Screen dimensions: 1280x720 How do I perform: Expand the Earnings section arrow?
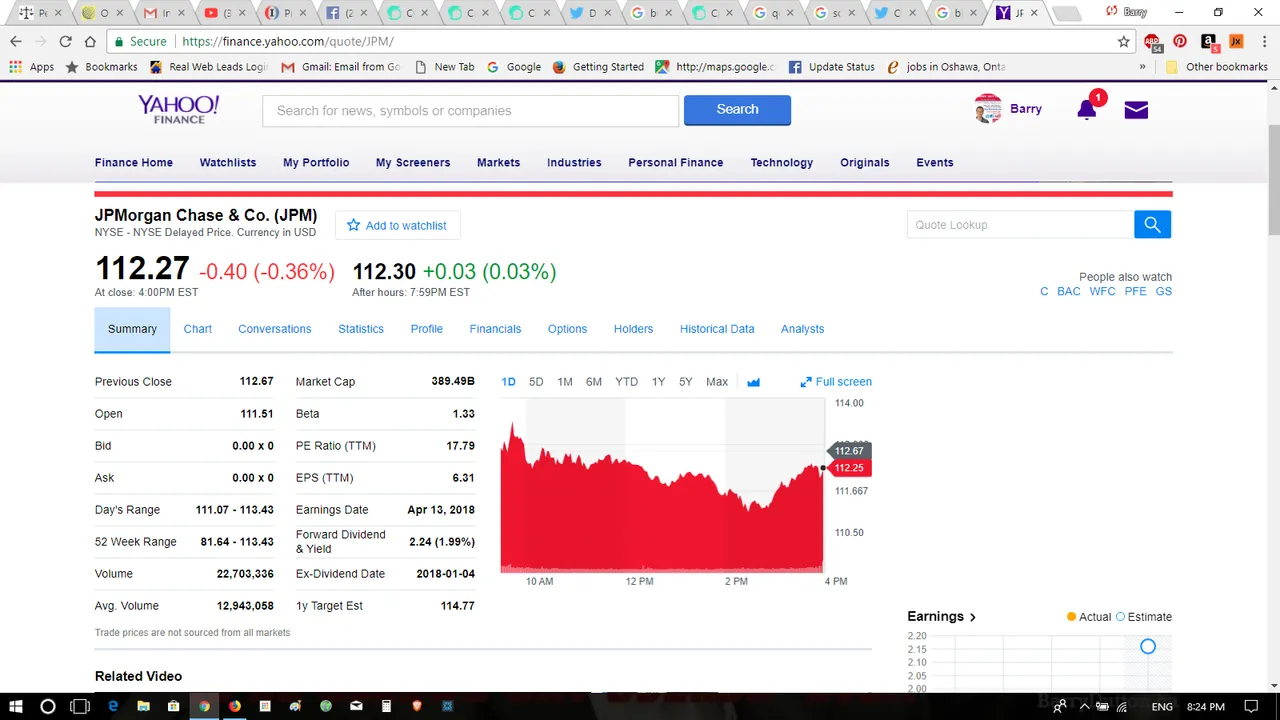coord(972,617)
